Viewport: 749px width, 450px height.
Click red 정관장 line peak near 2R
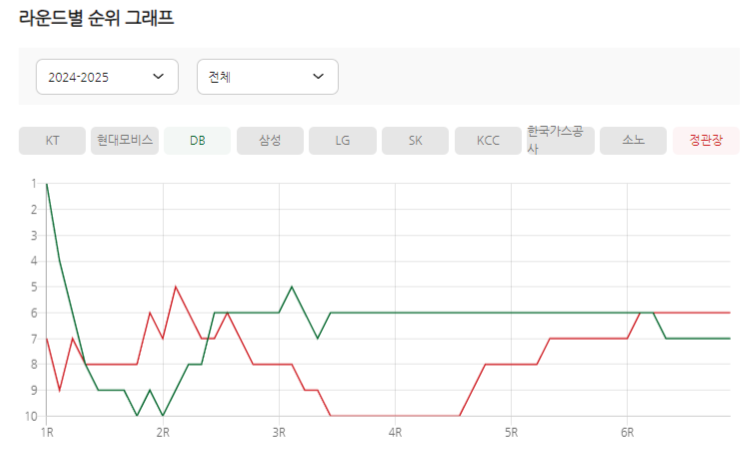(176, 287)
